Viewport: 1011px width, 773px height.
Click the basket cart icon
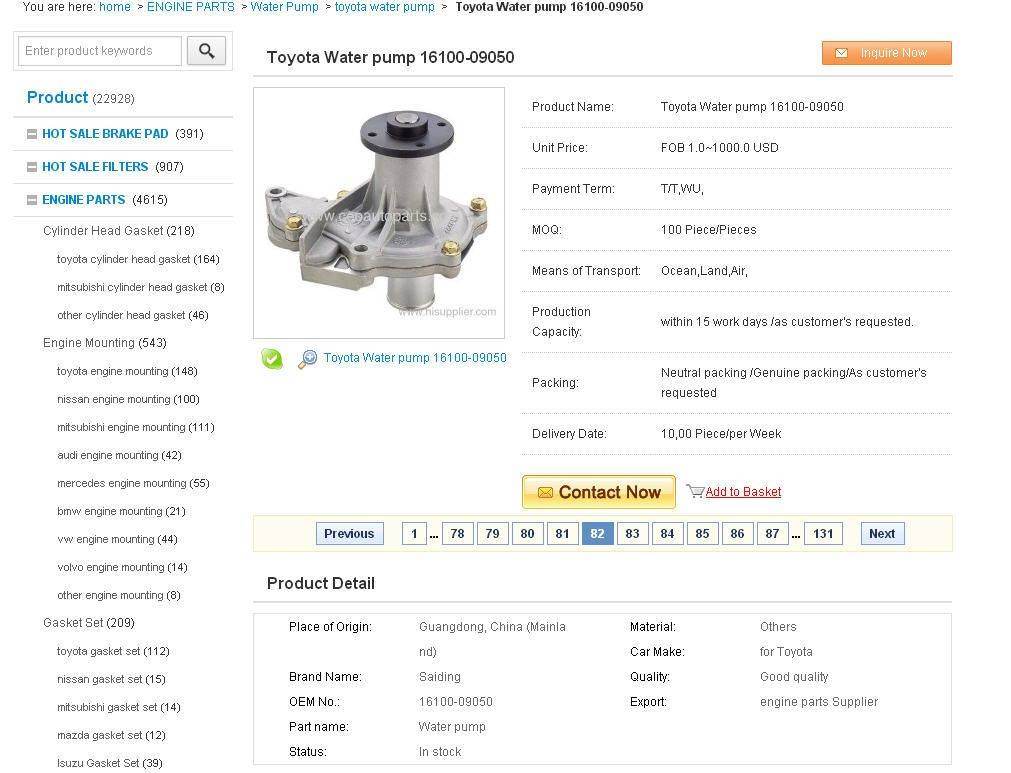point(695,491)
